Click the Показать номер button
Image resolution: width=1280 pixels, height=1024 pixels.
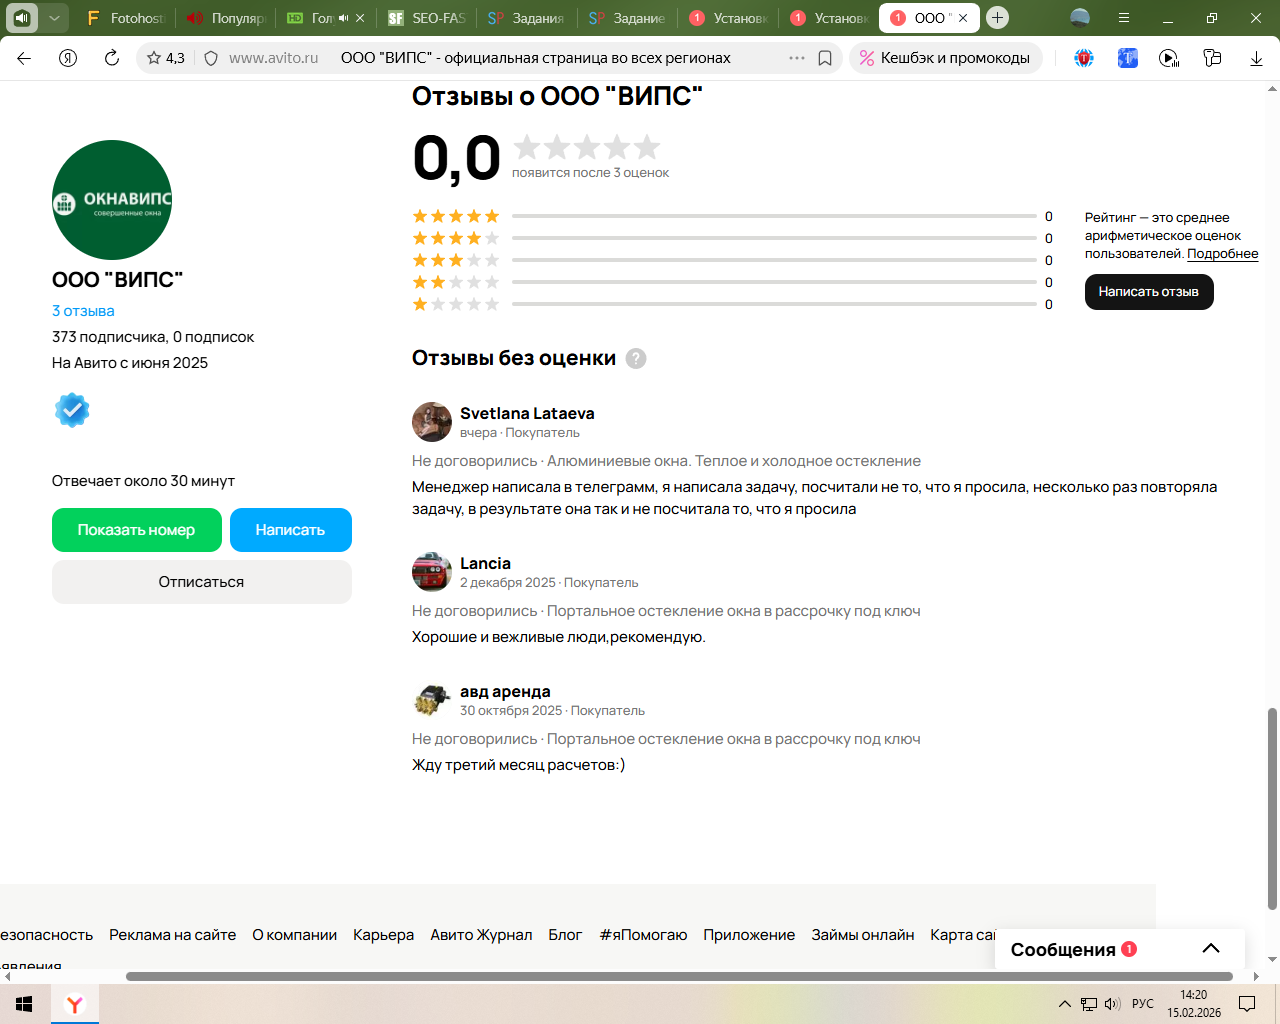pyautogui.click(x=137, y=530)
